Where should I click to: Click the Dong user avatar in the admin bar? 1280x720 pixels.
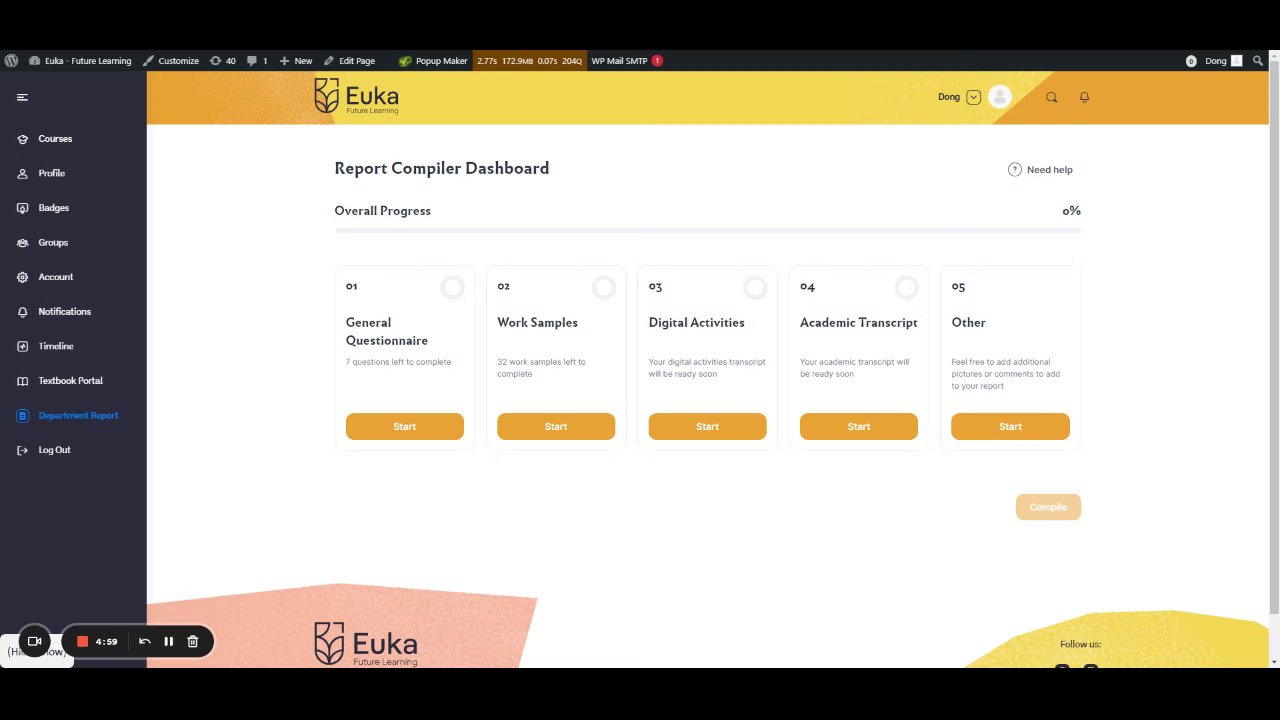tap(1237, 61)
